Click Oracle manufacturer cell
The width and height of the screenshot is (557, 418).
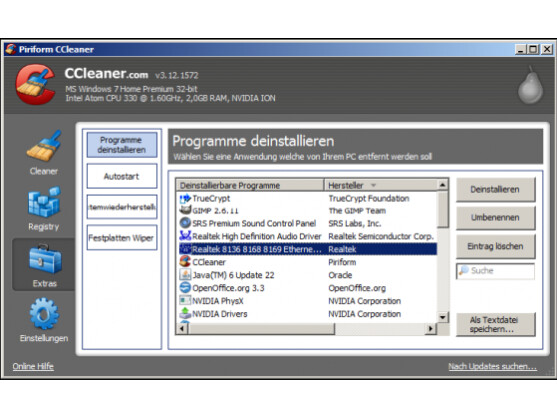(x=340, y=275)
